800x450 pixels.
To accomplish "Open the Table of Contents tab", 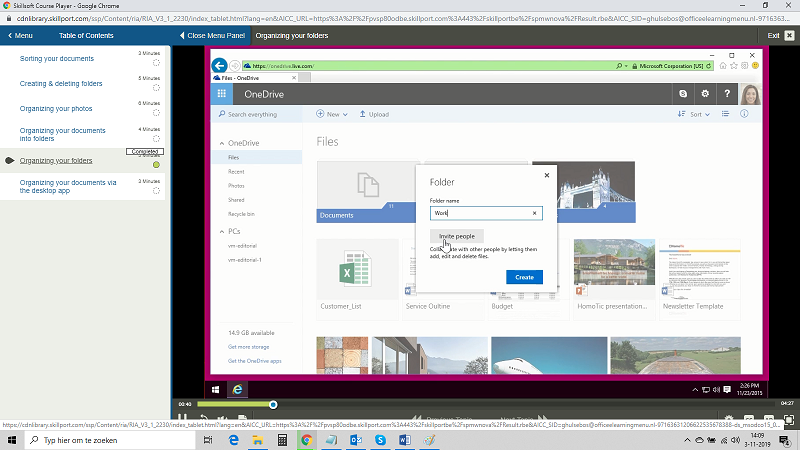I will pos(86,36).
